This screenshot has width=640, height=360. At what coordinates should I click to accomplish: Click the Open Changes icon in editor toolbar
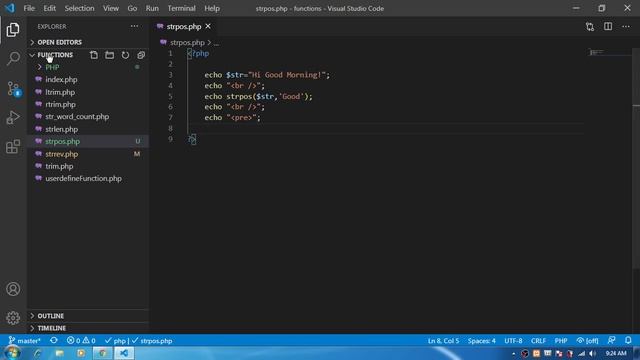click(x=590, y=27)
